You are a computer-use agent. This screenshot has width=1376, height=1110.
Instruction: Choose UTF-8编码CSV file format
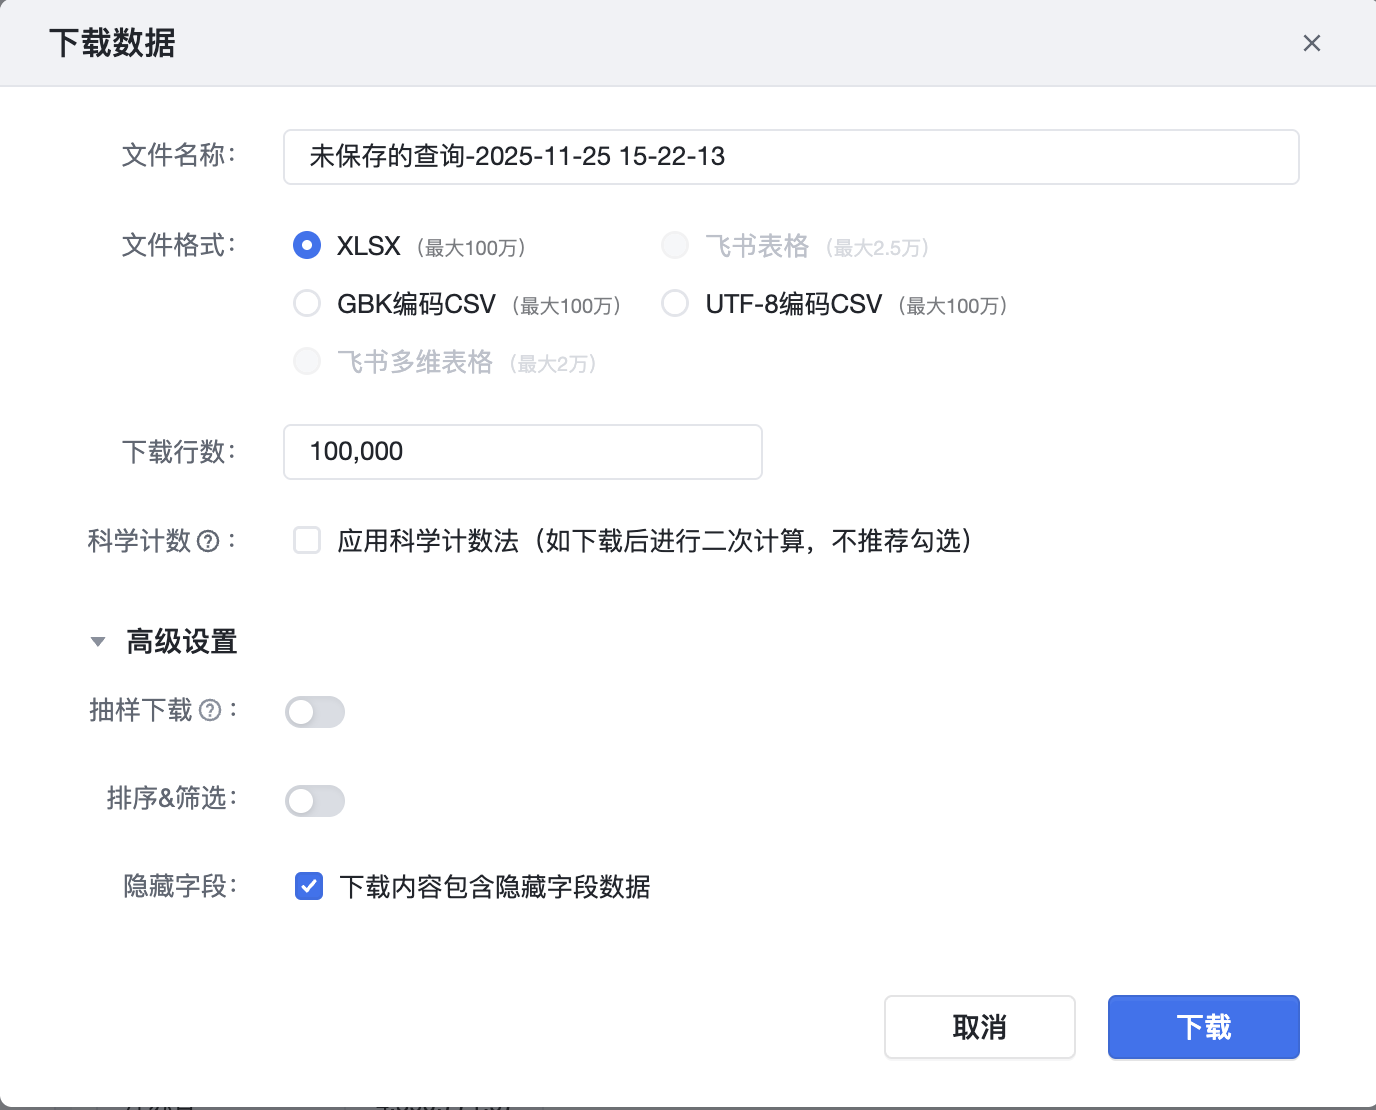(675, 304)
